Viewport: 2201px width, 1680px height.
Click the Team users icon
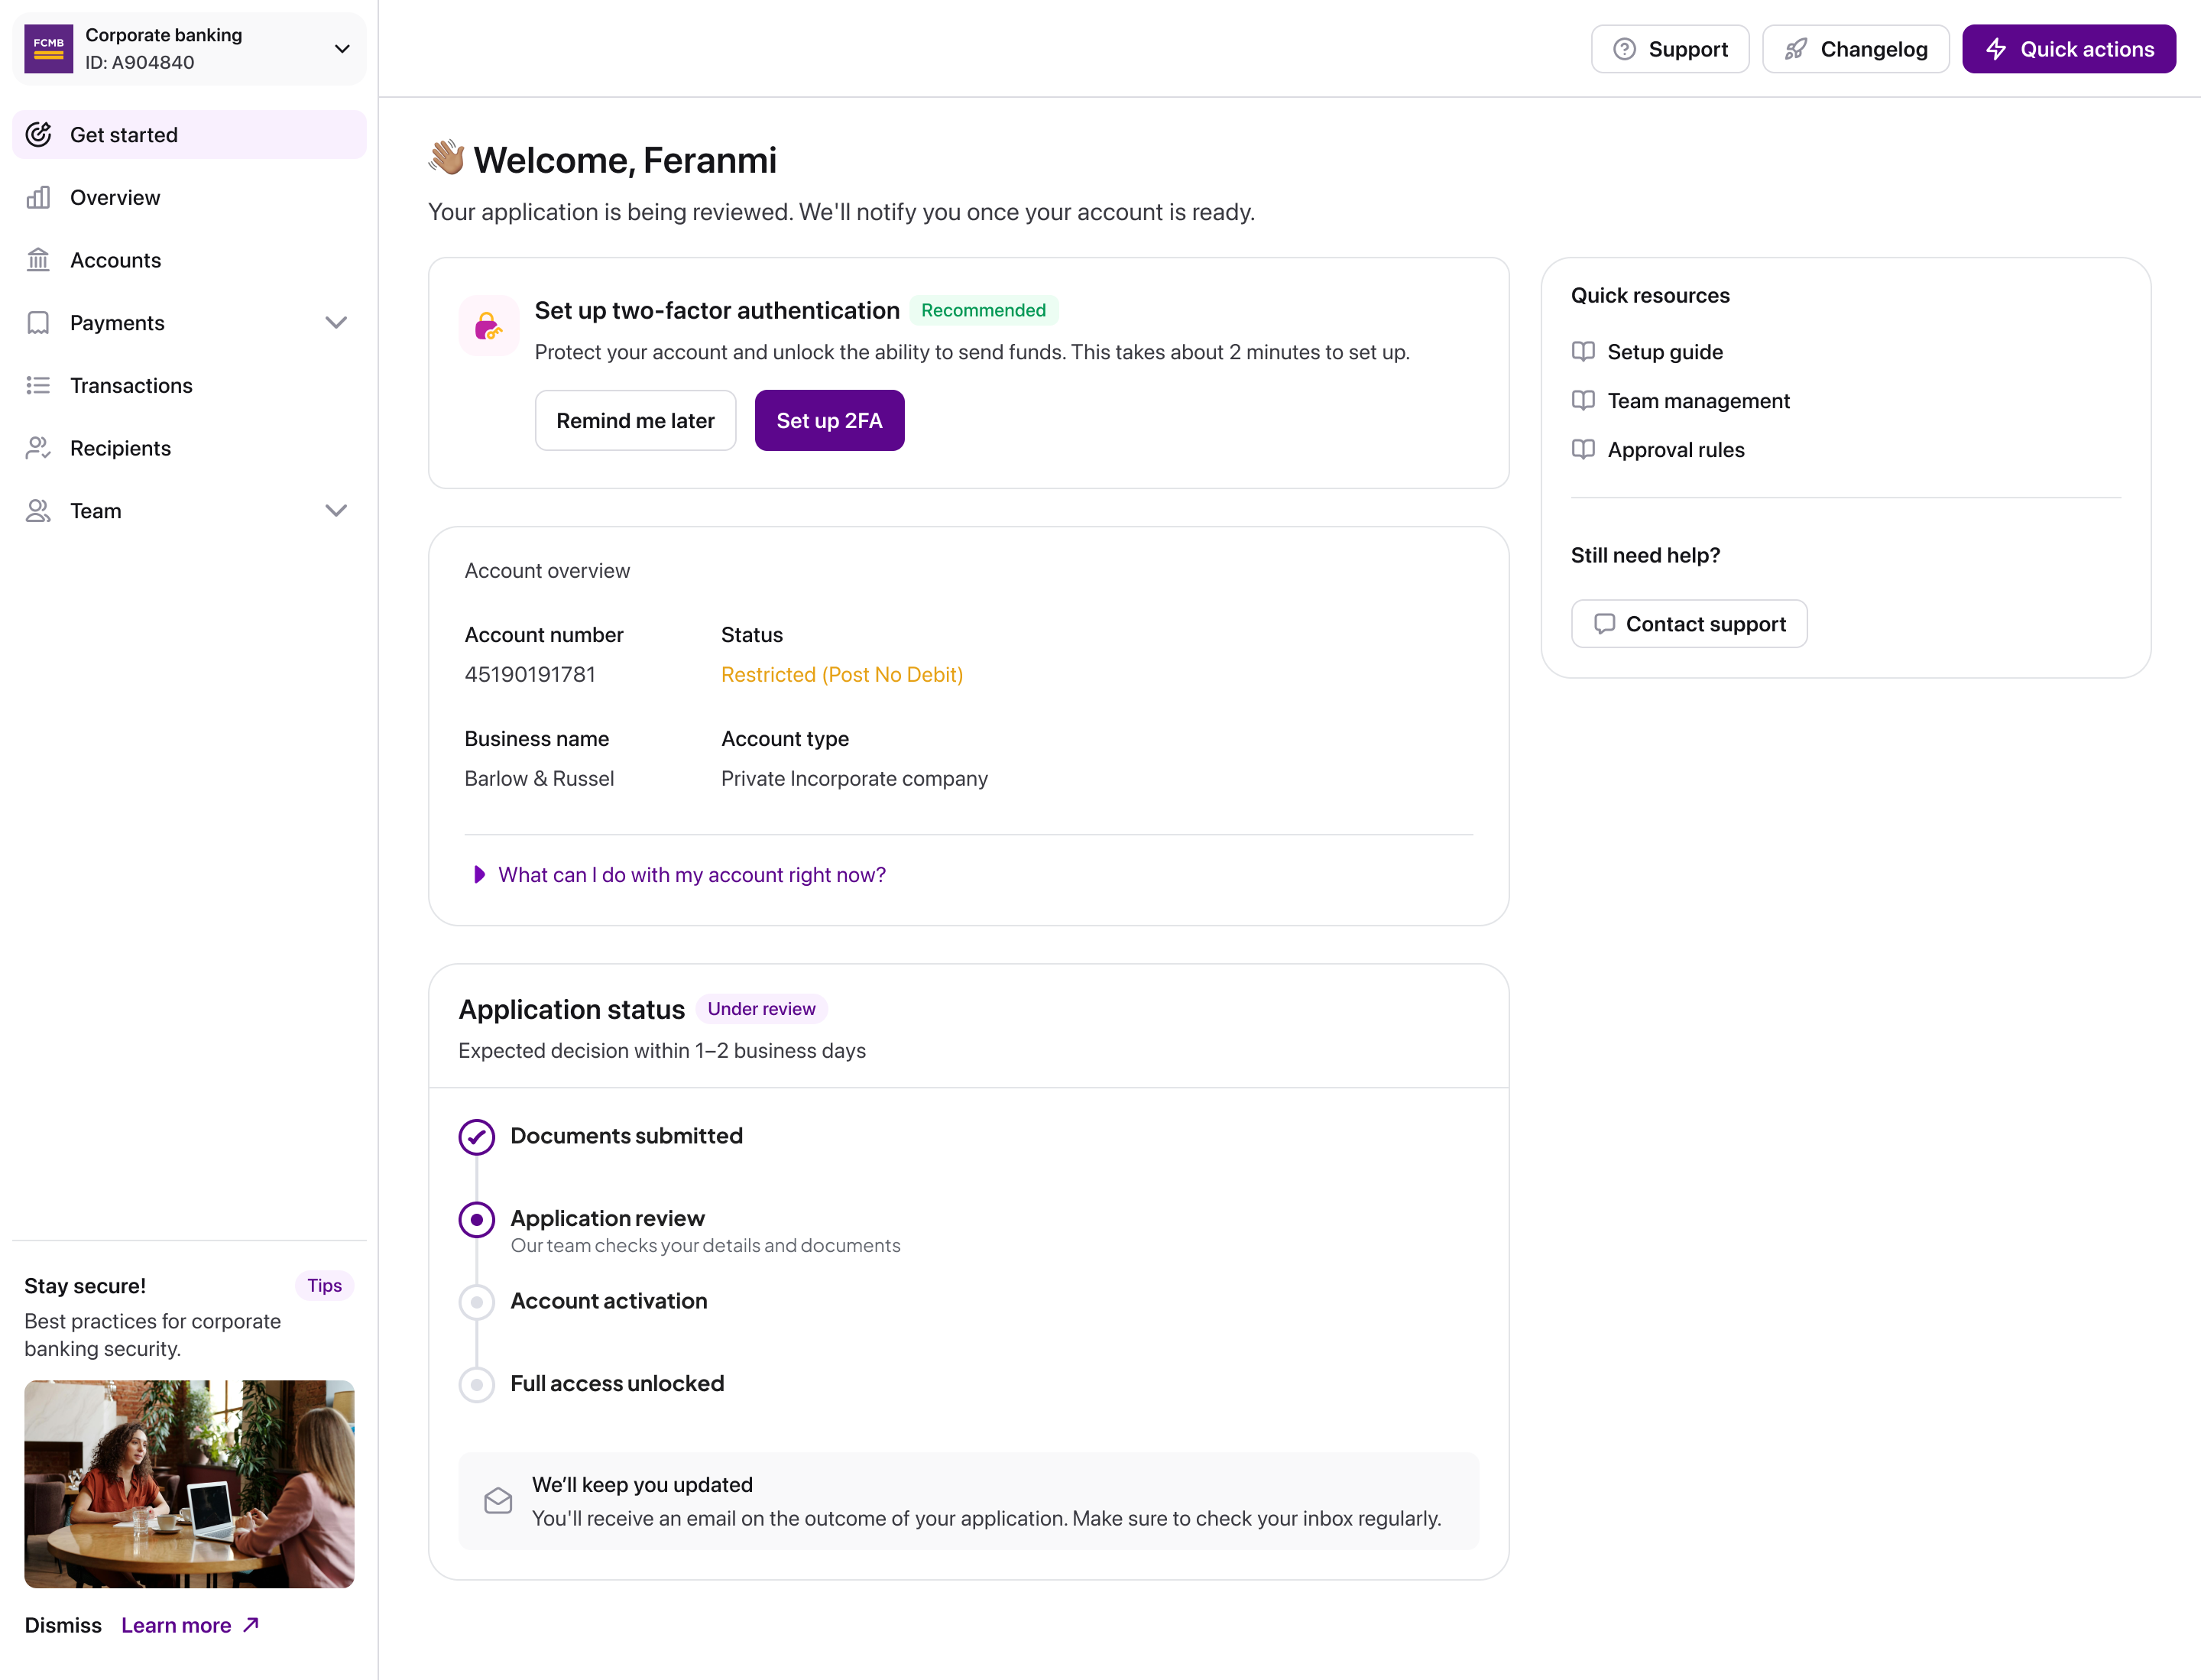point(38,511)
